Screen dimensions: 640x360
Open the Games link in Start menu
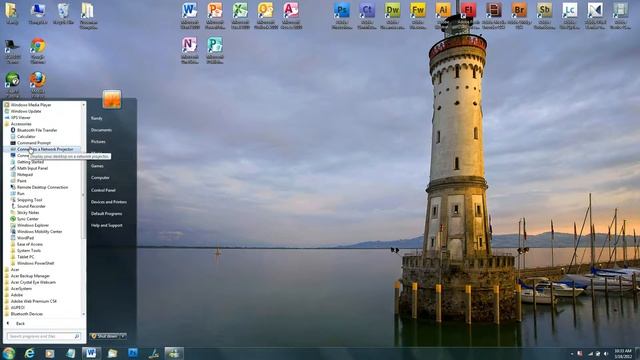click(97, 166)
